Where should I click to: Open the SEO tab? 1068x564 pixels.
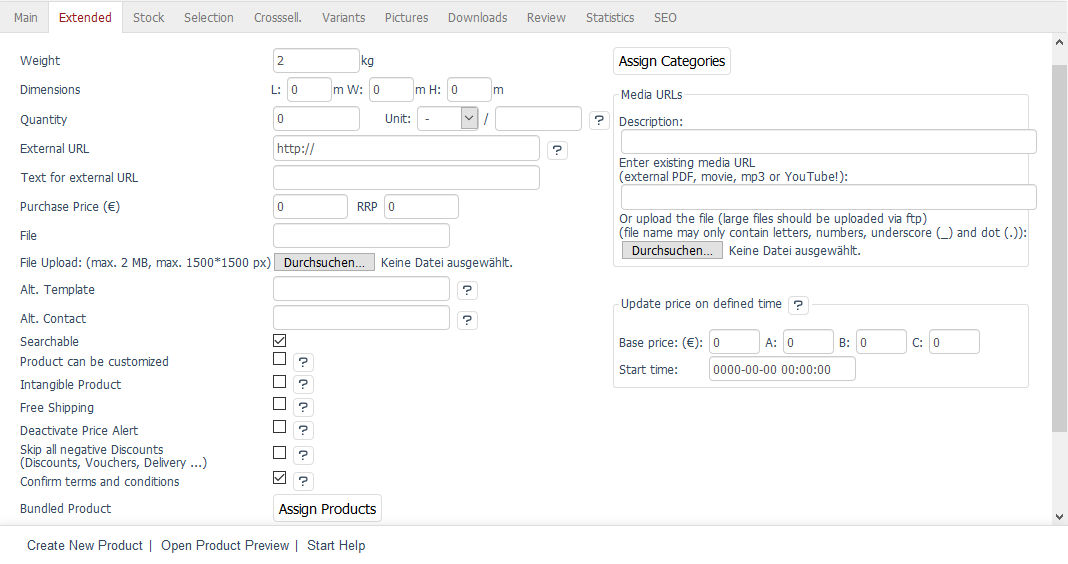665,18
